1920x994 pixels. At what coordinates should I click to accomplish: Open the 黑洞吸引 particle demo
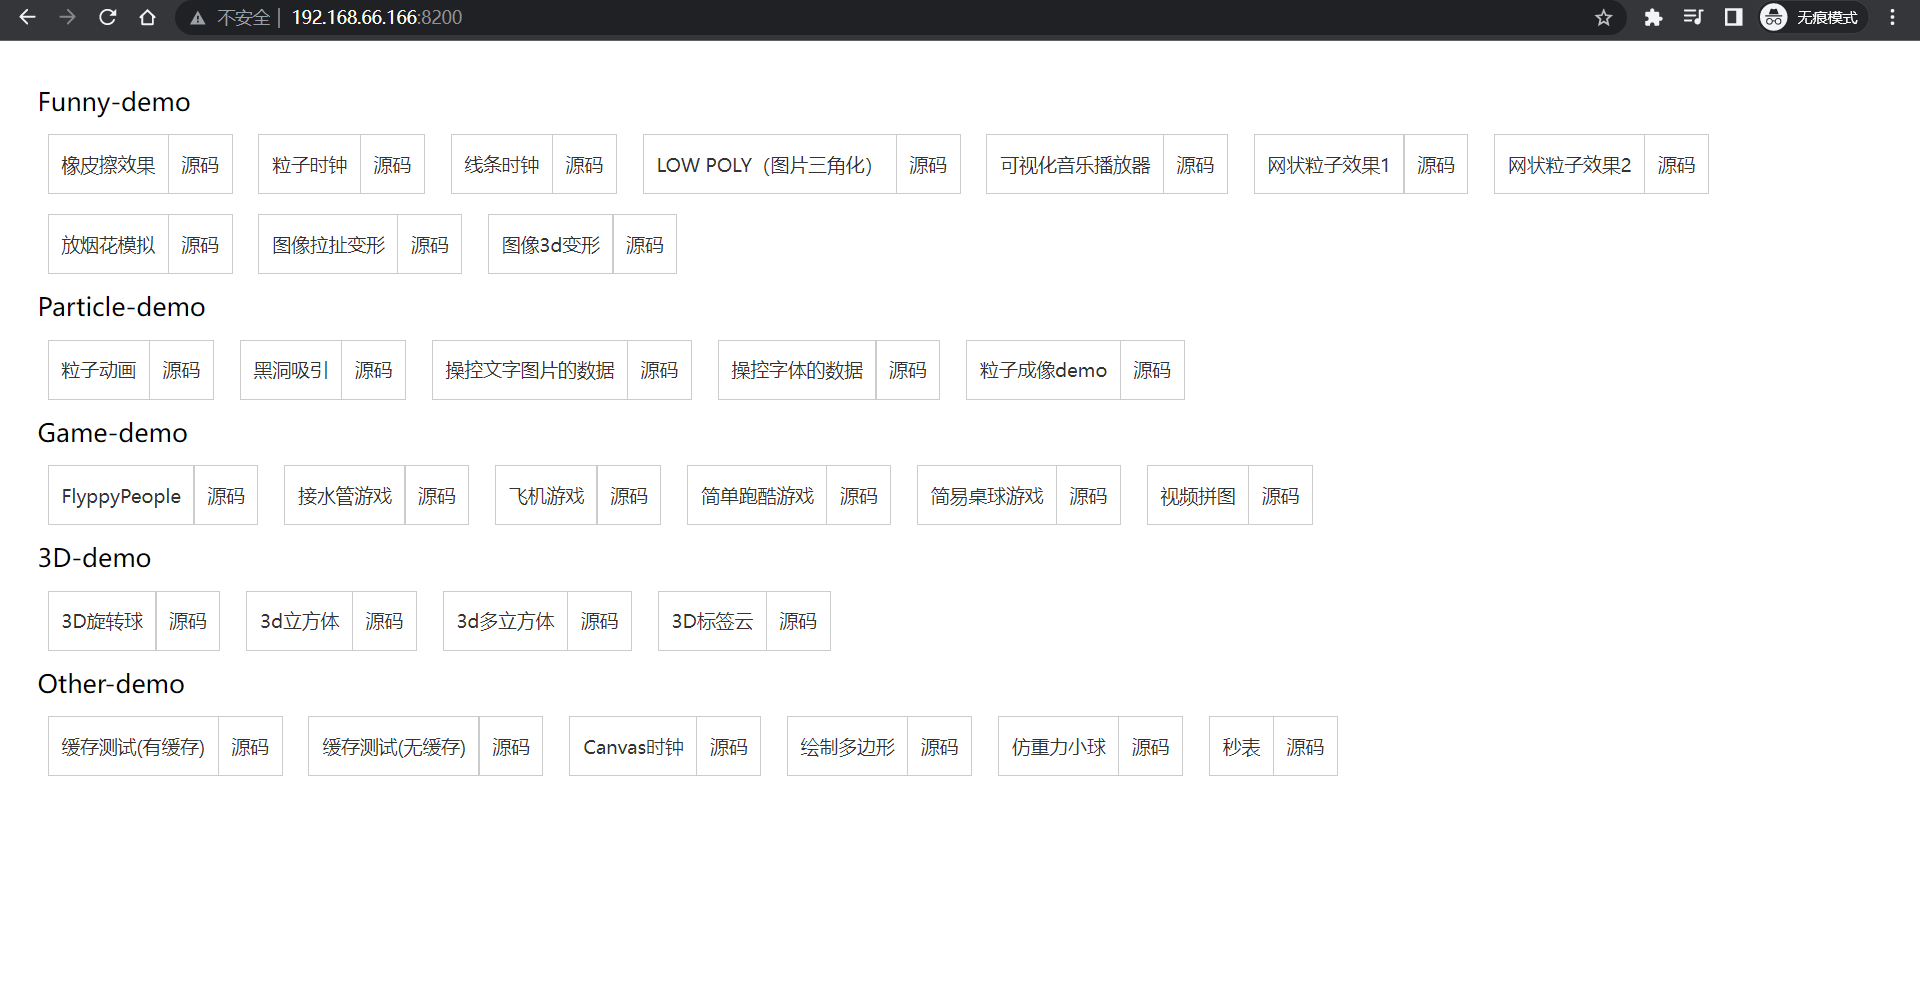pos(291,371)
